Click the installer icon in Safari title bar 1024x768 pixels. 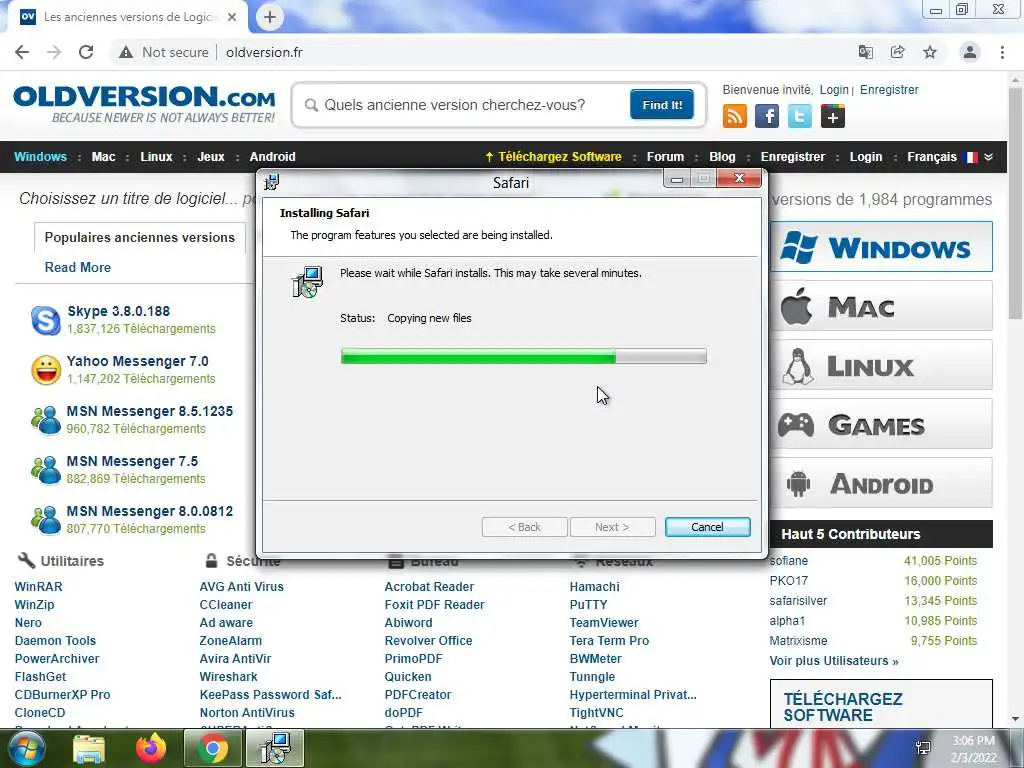pos(272,182)
